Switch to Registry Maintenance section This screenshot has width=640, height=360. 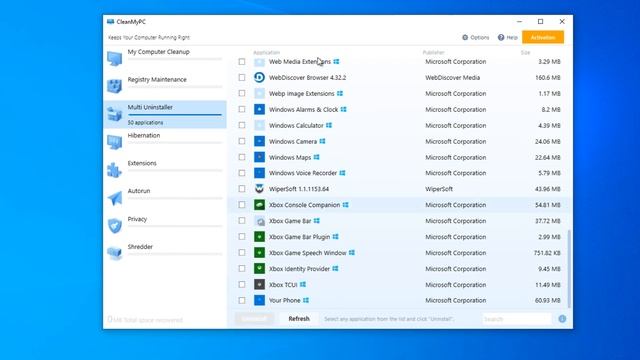[x=165, y=86]
